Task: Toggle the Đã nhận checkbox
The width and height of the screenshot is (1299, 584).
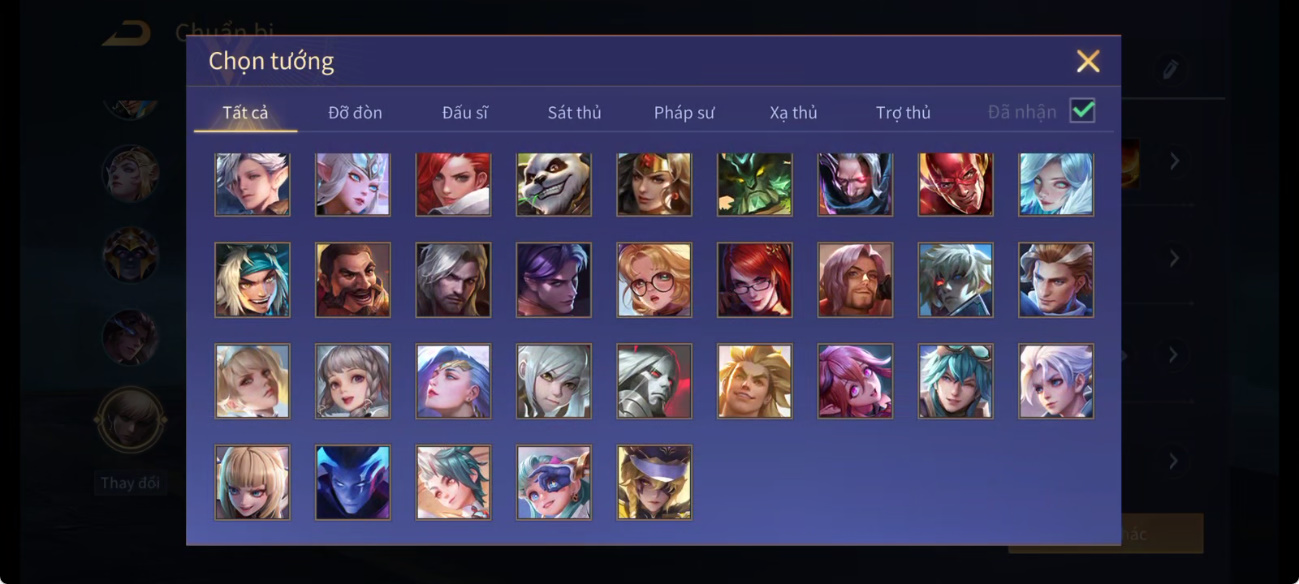Action: tap(1082, 111)
